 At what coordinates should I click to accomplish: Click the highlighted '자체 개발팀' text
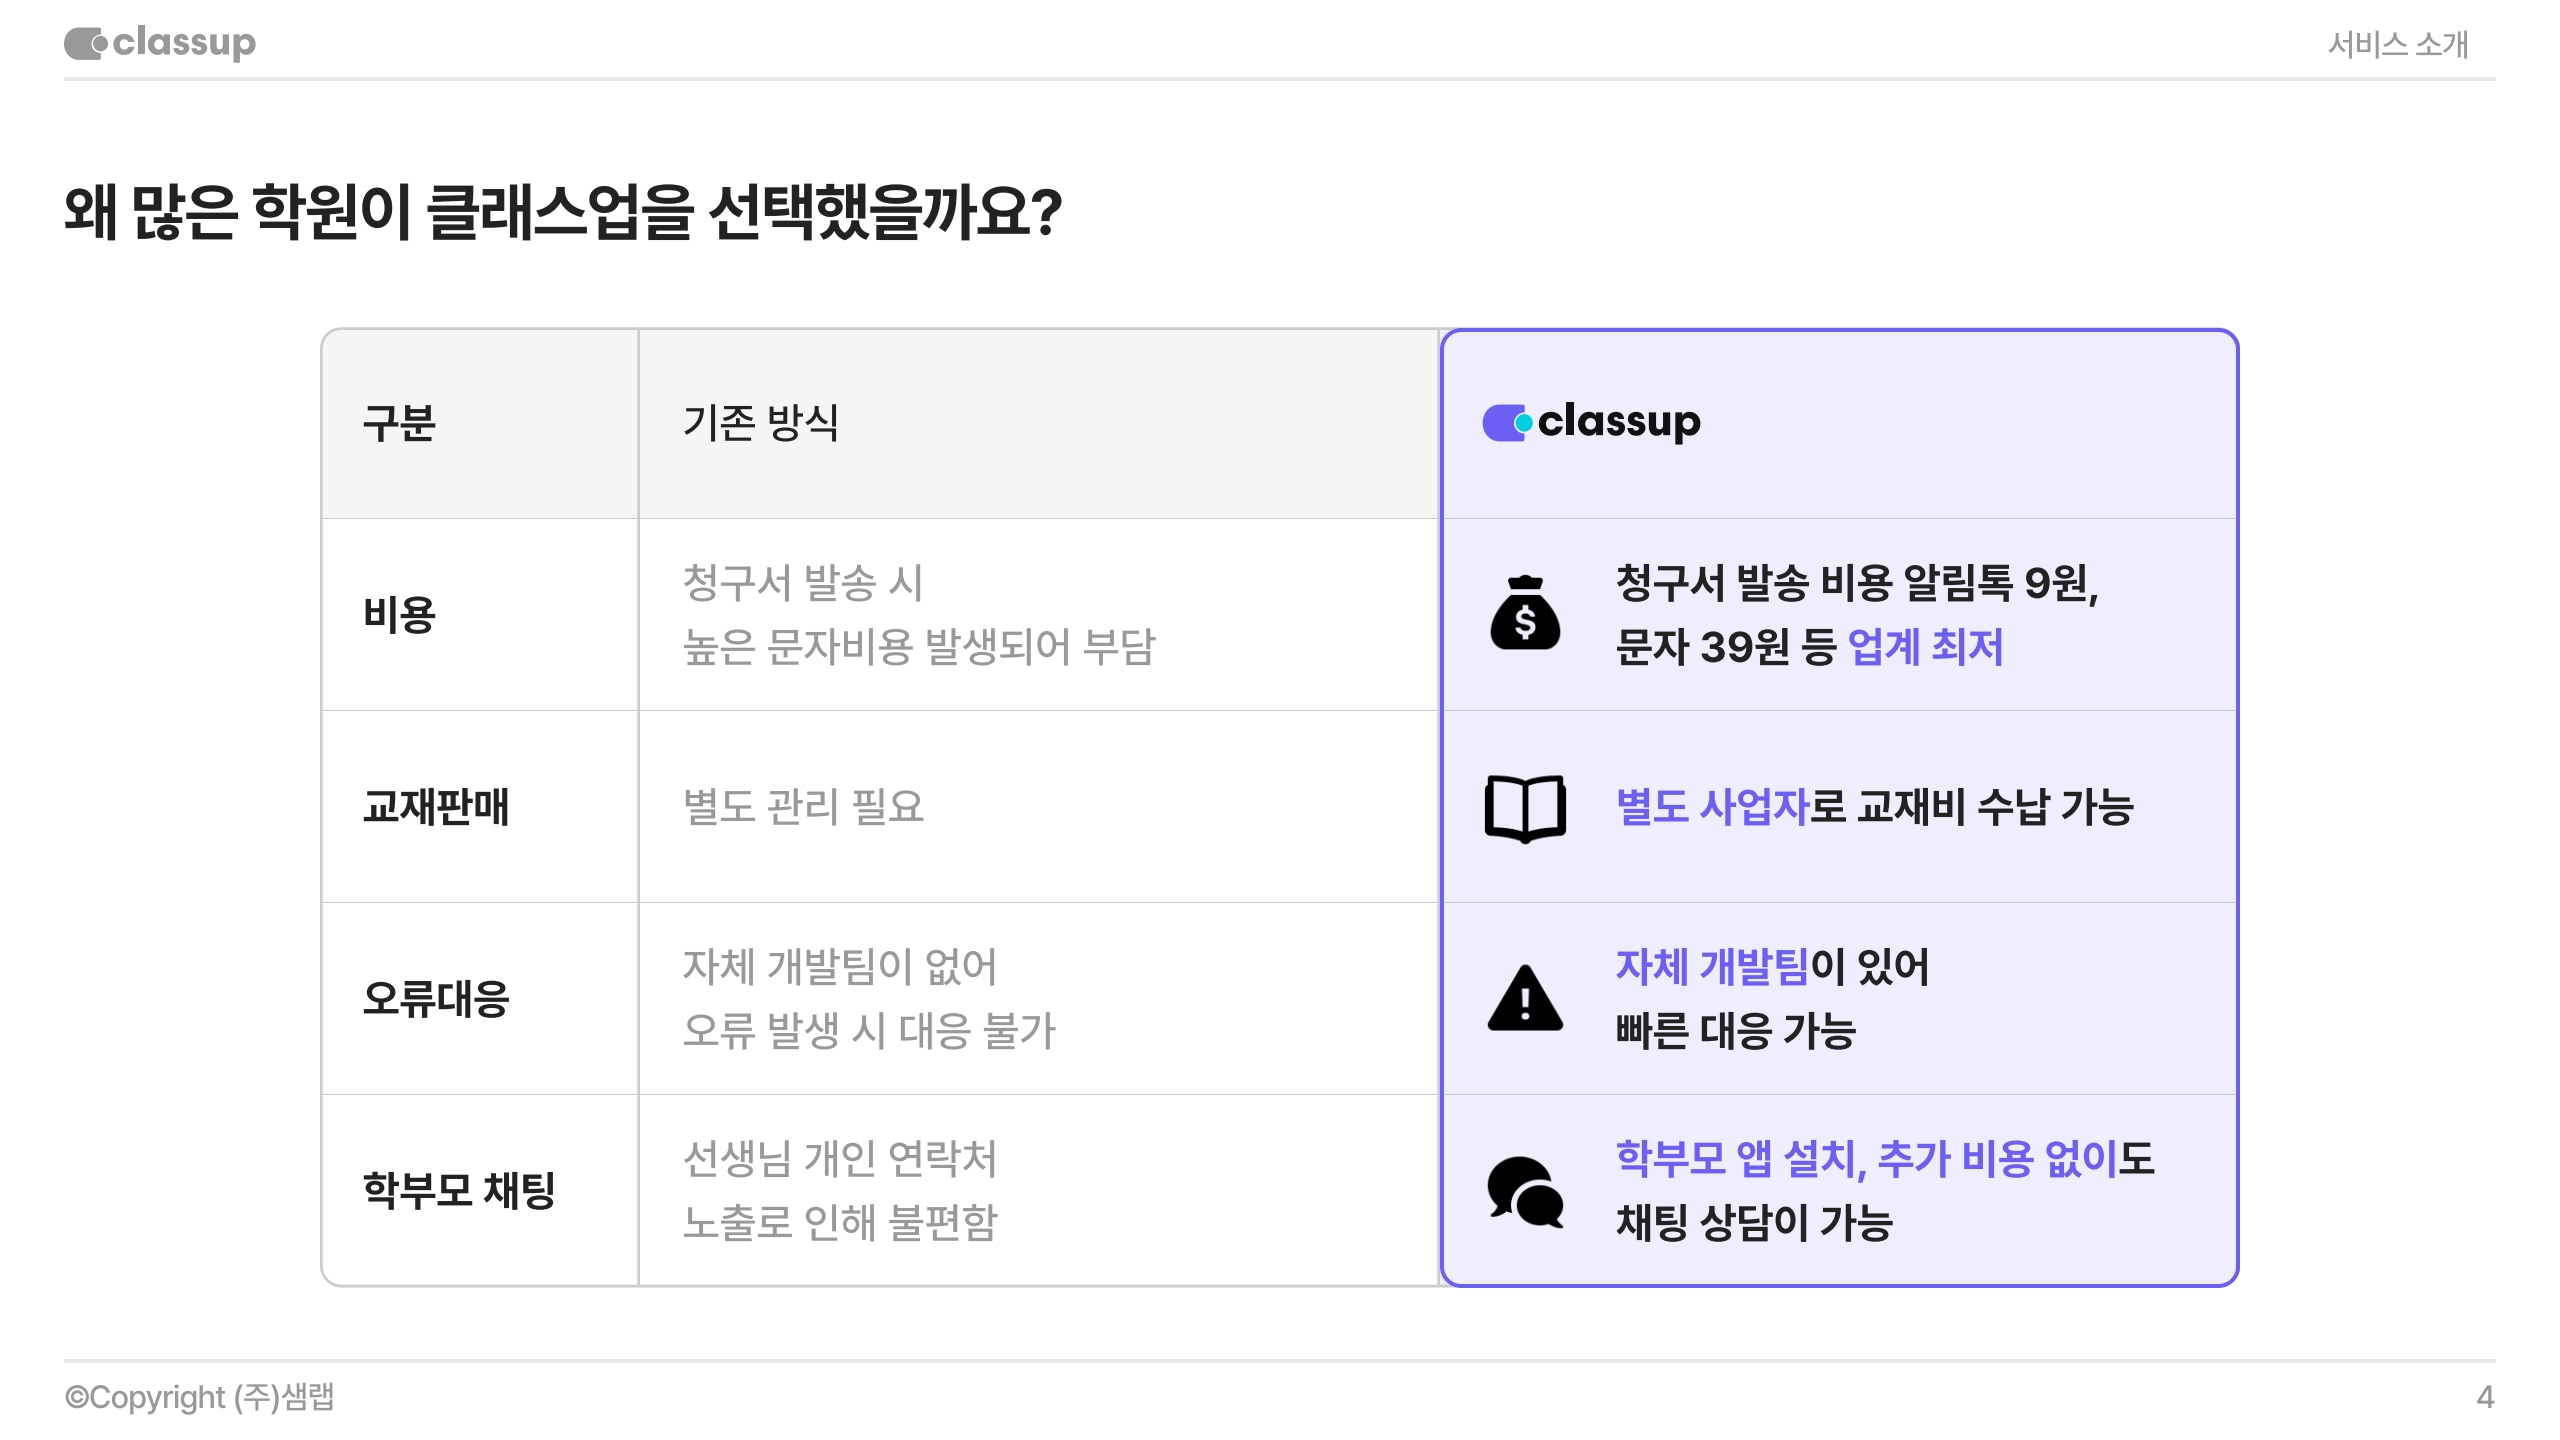pos(1712,967)
